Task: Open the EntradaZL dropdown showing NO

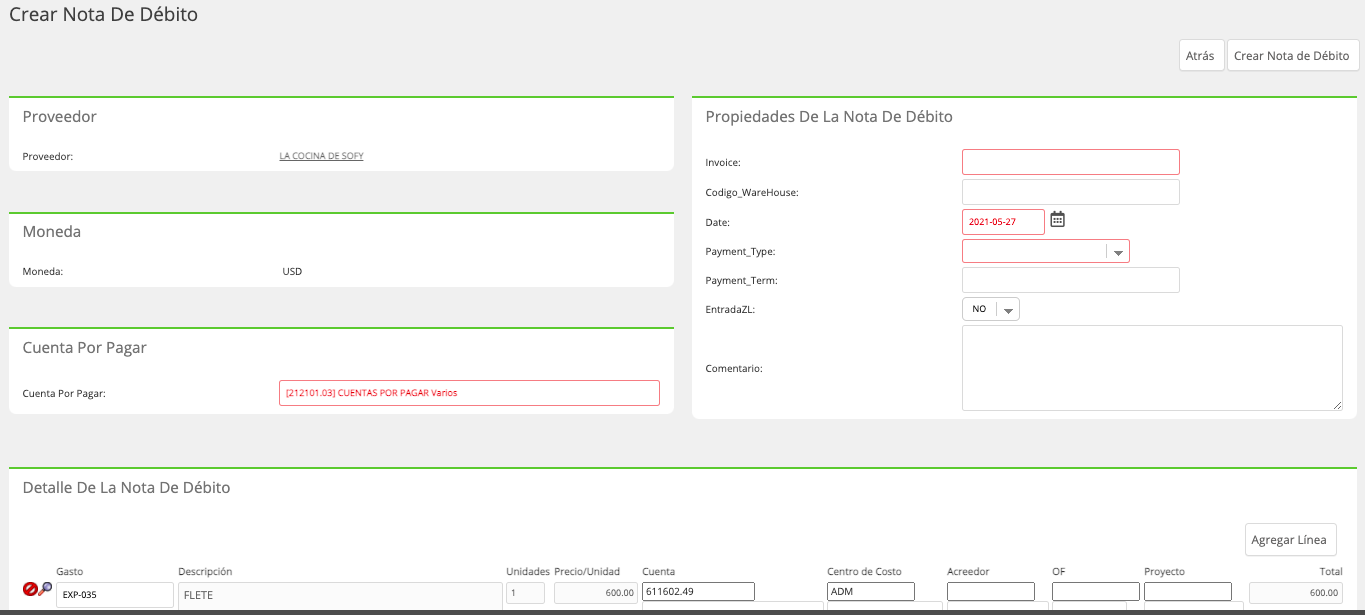Action: [x=990, y=309]
